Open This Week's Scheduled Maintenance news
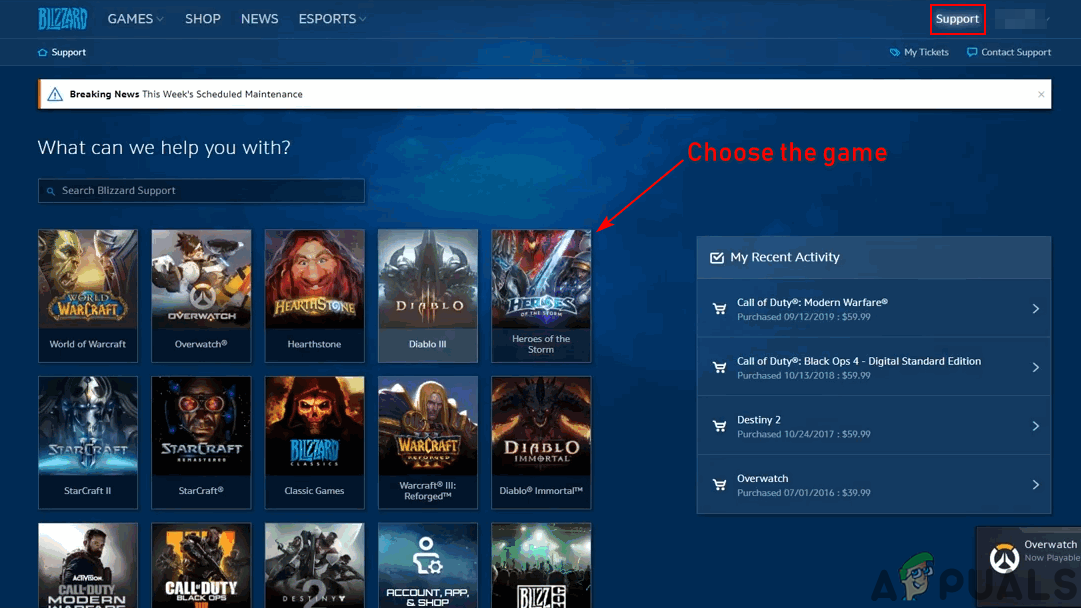 pos(222,94)
